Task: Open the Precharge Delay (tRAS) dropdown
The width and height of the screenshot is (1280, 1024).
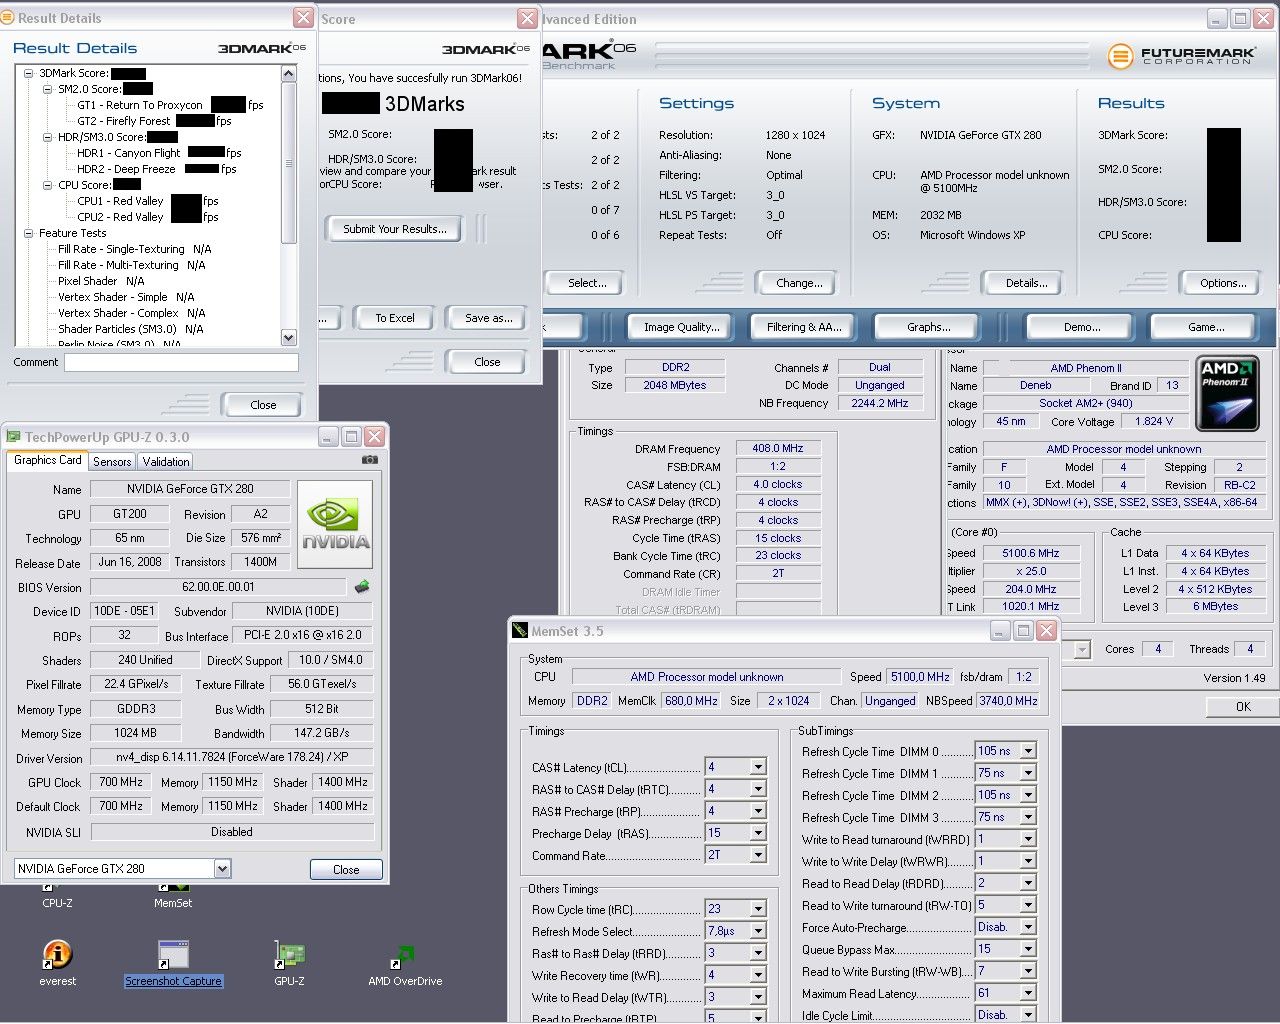Action: pyautogui.click(x=758, y=833)
